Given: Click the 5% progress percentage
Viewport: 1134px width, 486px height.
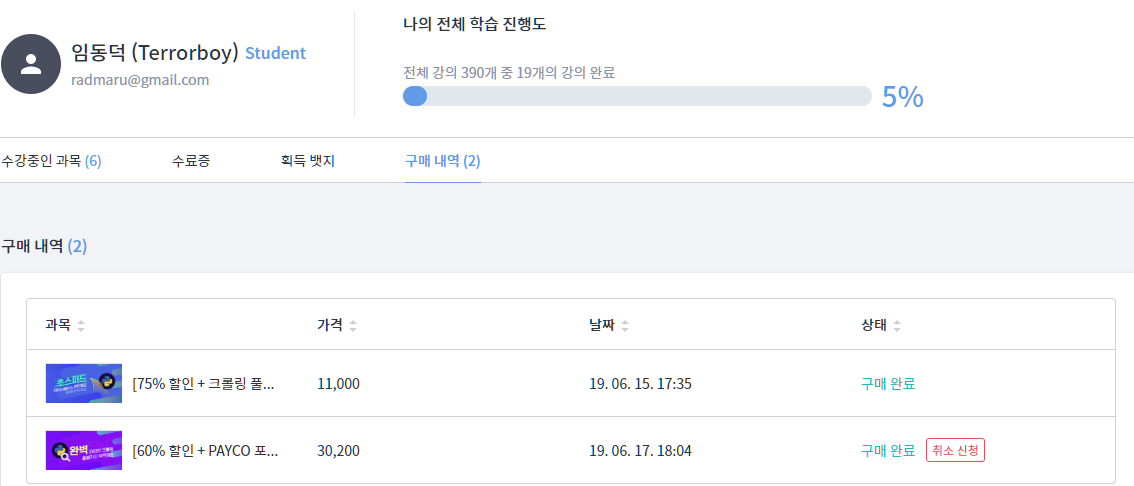Looking at the screenshot, I should (x=902, y=97).
